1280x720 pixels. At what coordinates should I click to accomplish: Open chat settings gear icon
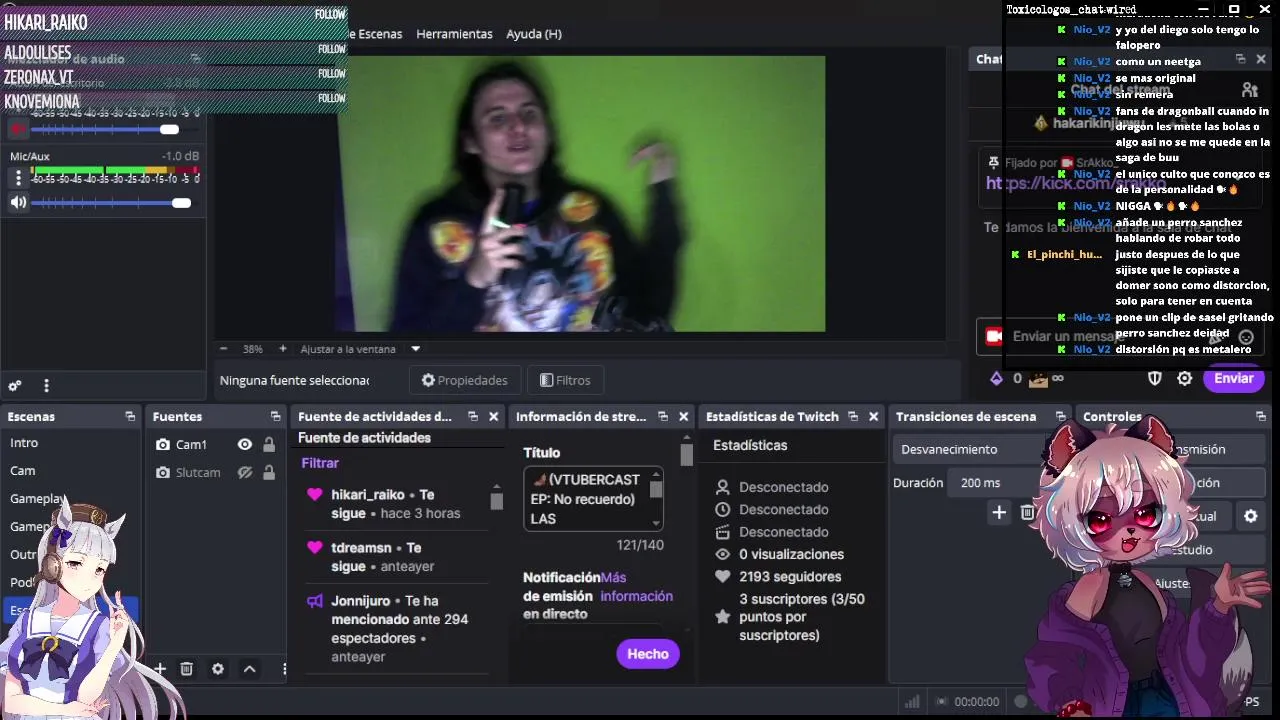tap(1185, 378)
